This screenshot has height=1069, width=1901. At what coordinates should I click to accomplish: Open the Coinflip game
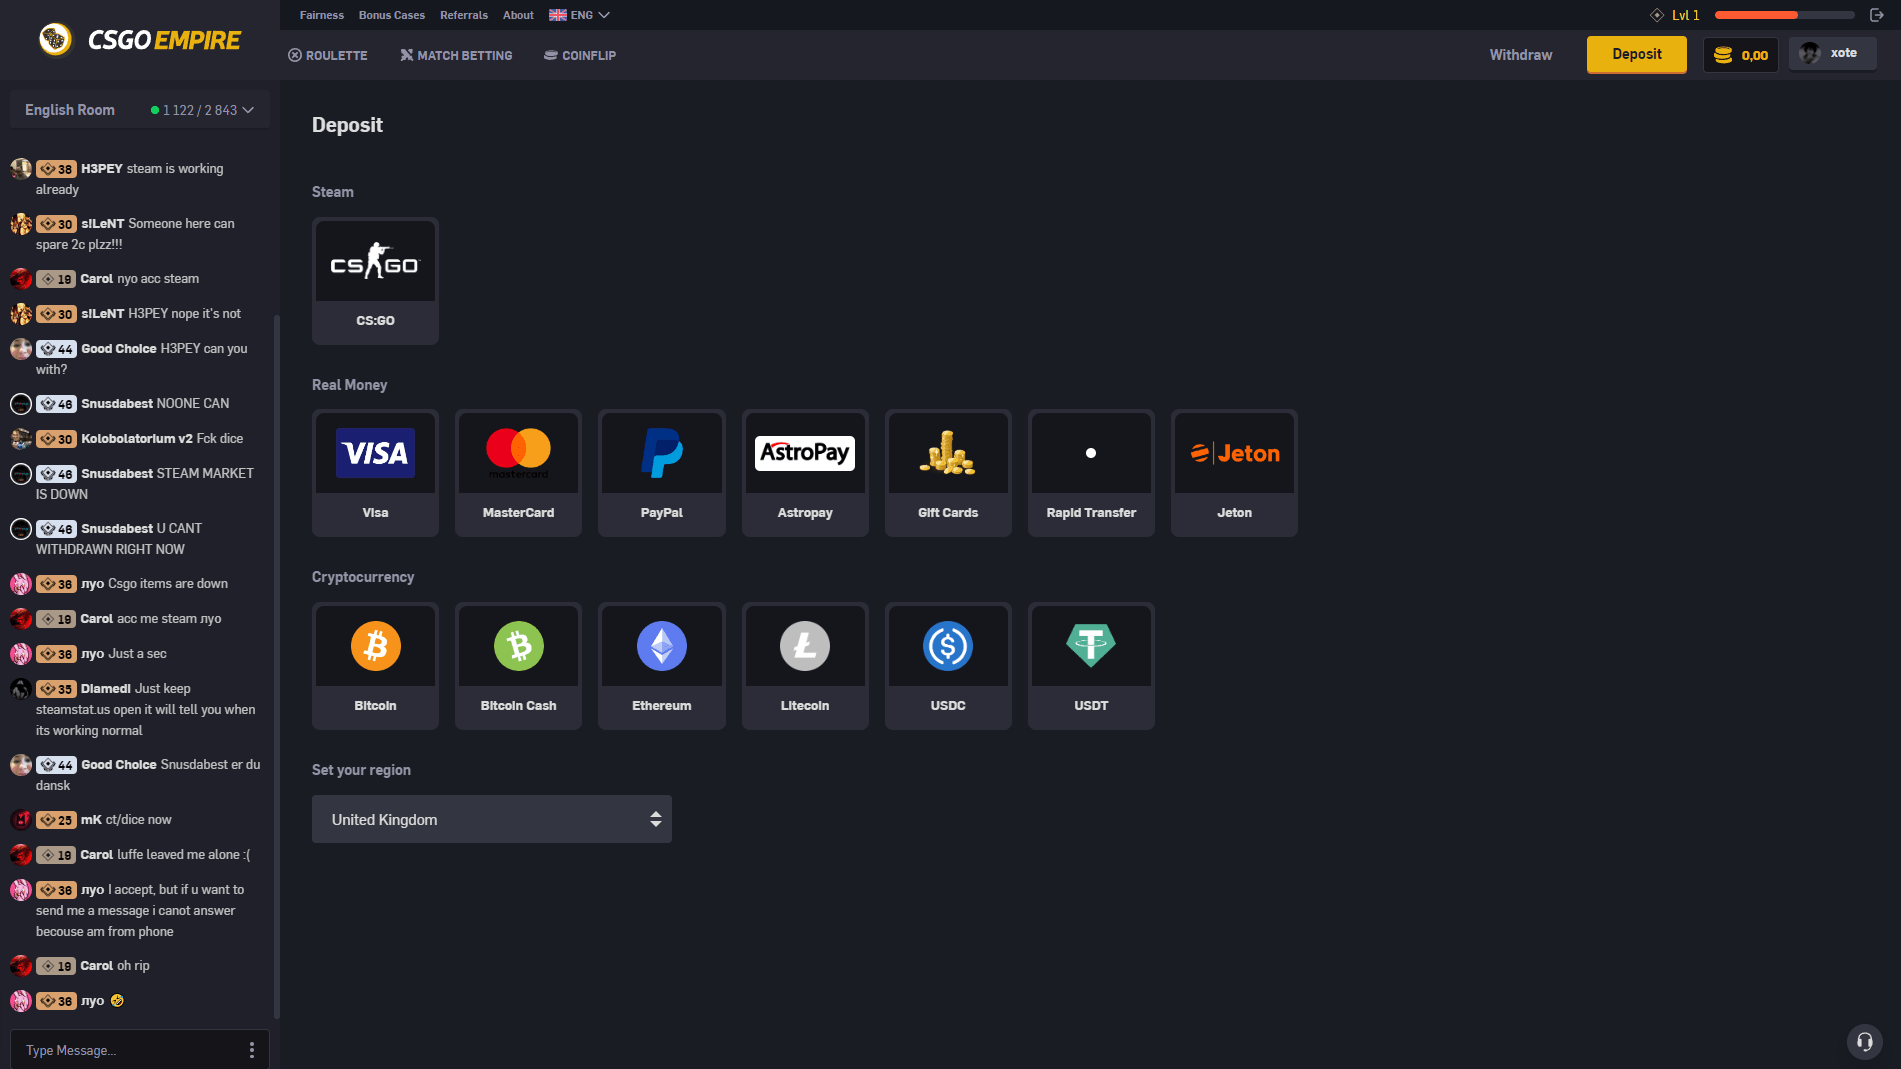pos(579,55)
